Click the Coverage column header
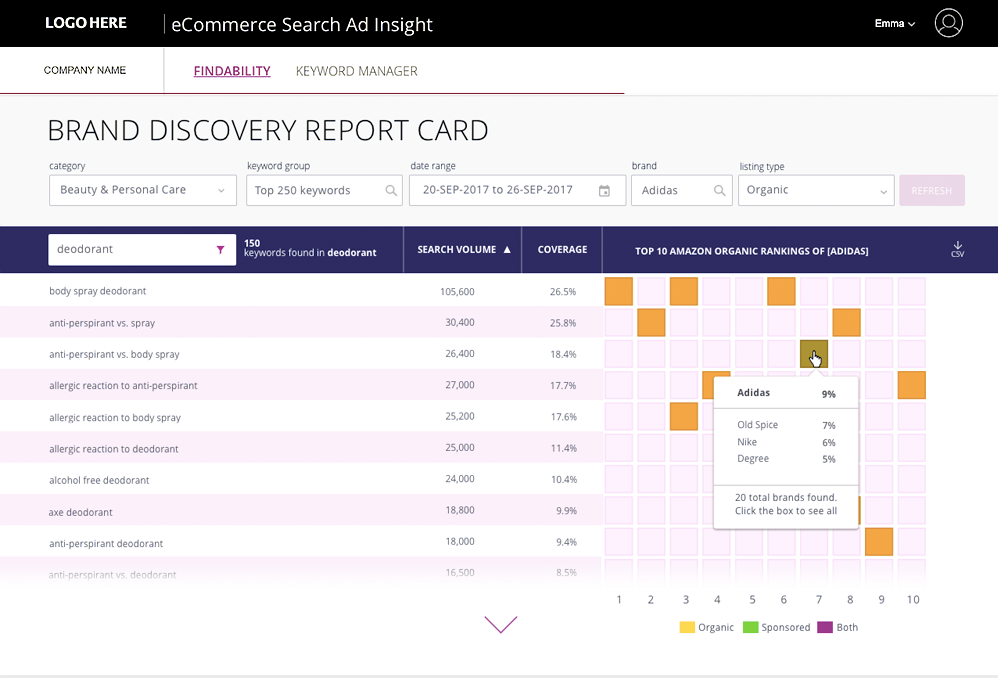 point(562,250)
